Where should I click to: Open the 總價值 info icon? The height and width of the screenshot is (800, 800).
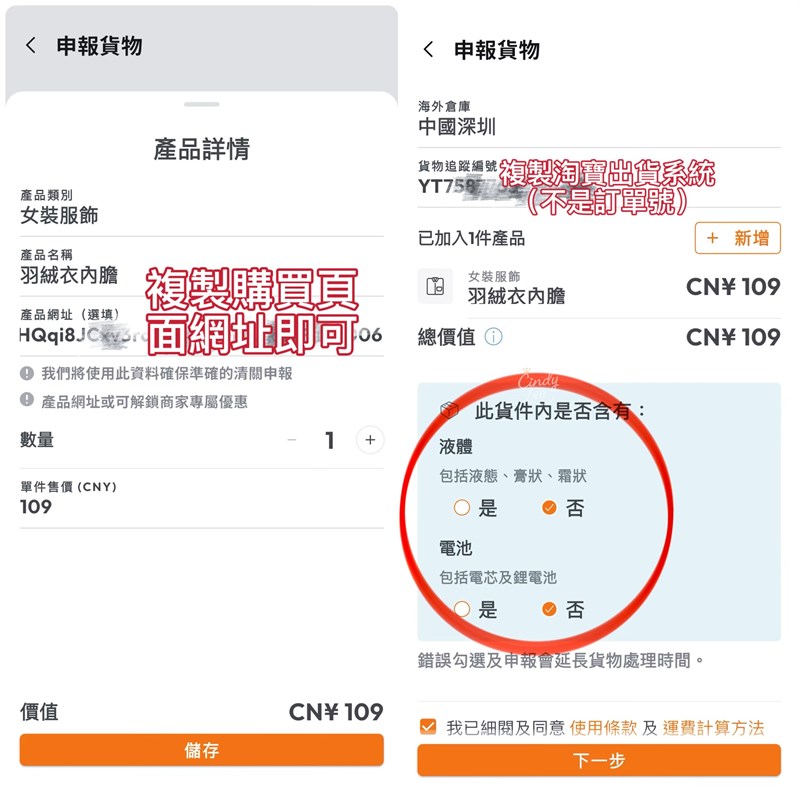tap(493, 337)
